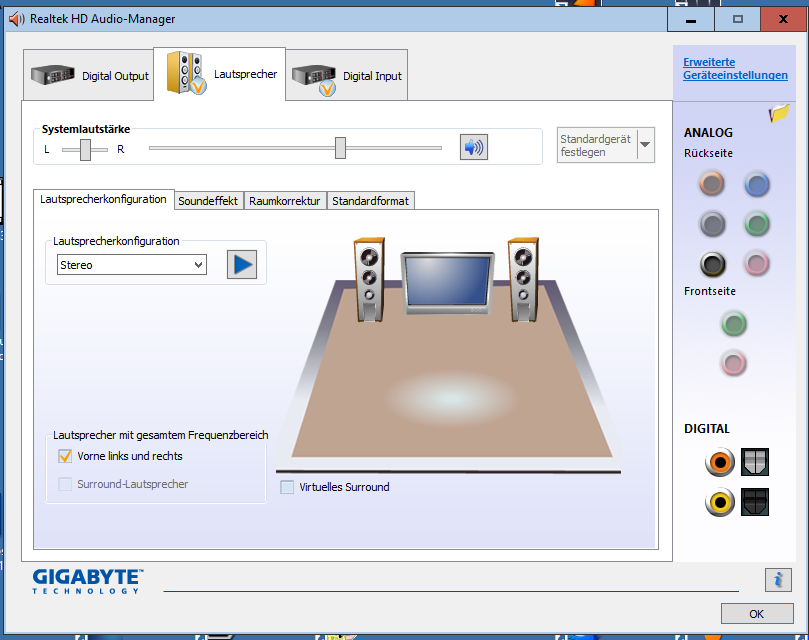809x640 pixels.
Task: Click the GIGABYTE Technology logo
Action: (x=88, y=581)
